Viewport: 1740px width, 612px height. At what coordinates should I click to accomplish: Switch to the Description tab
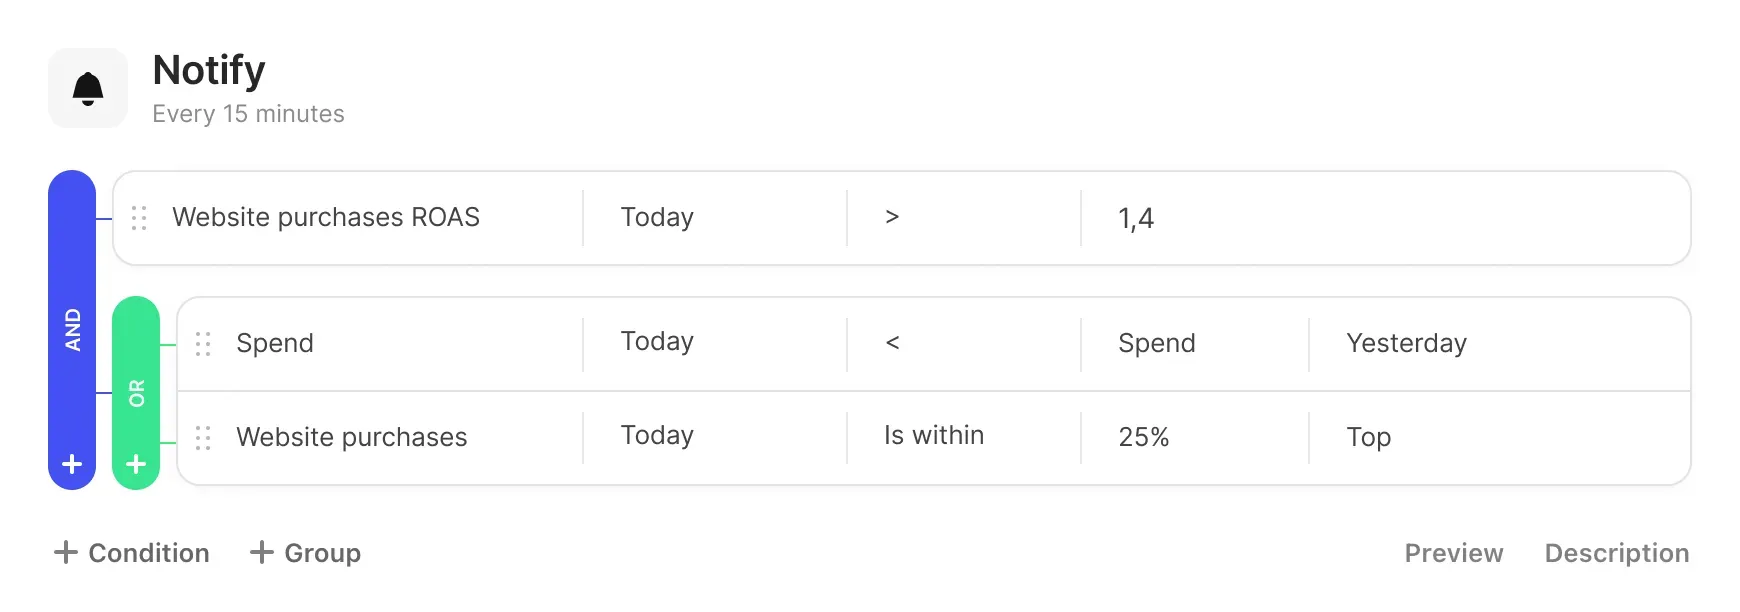[1617, 553]
